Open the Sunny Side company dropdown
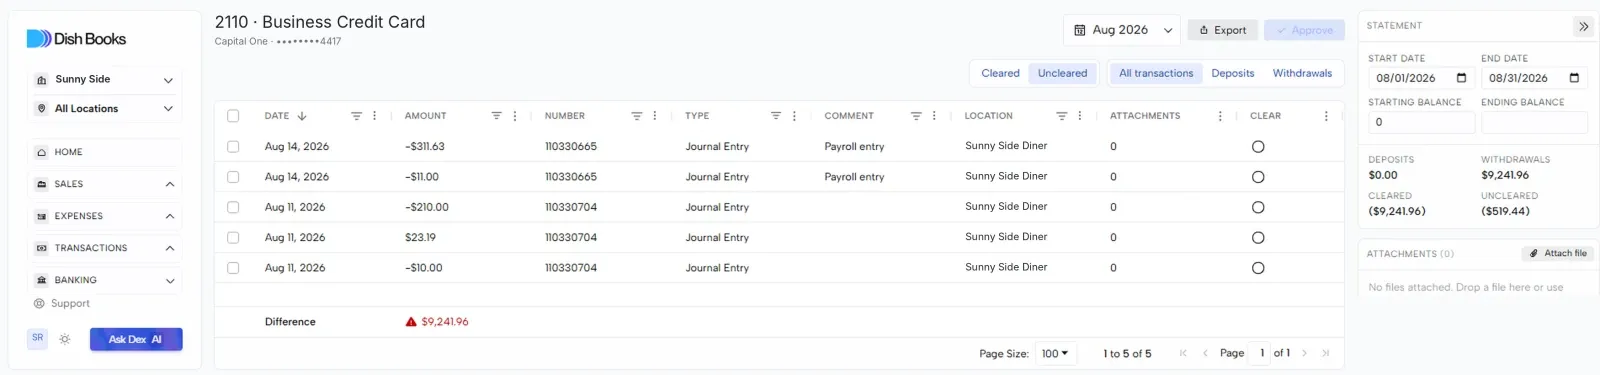This screenshot has width=1600, height=375. tap(105, 80)
